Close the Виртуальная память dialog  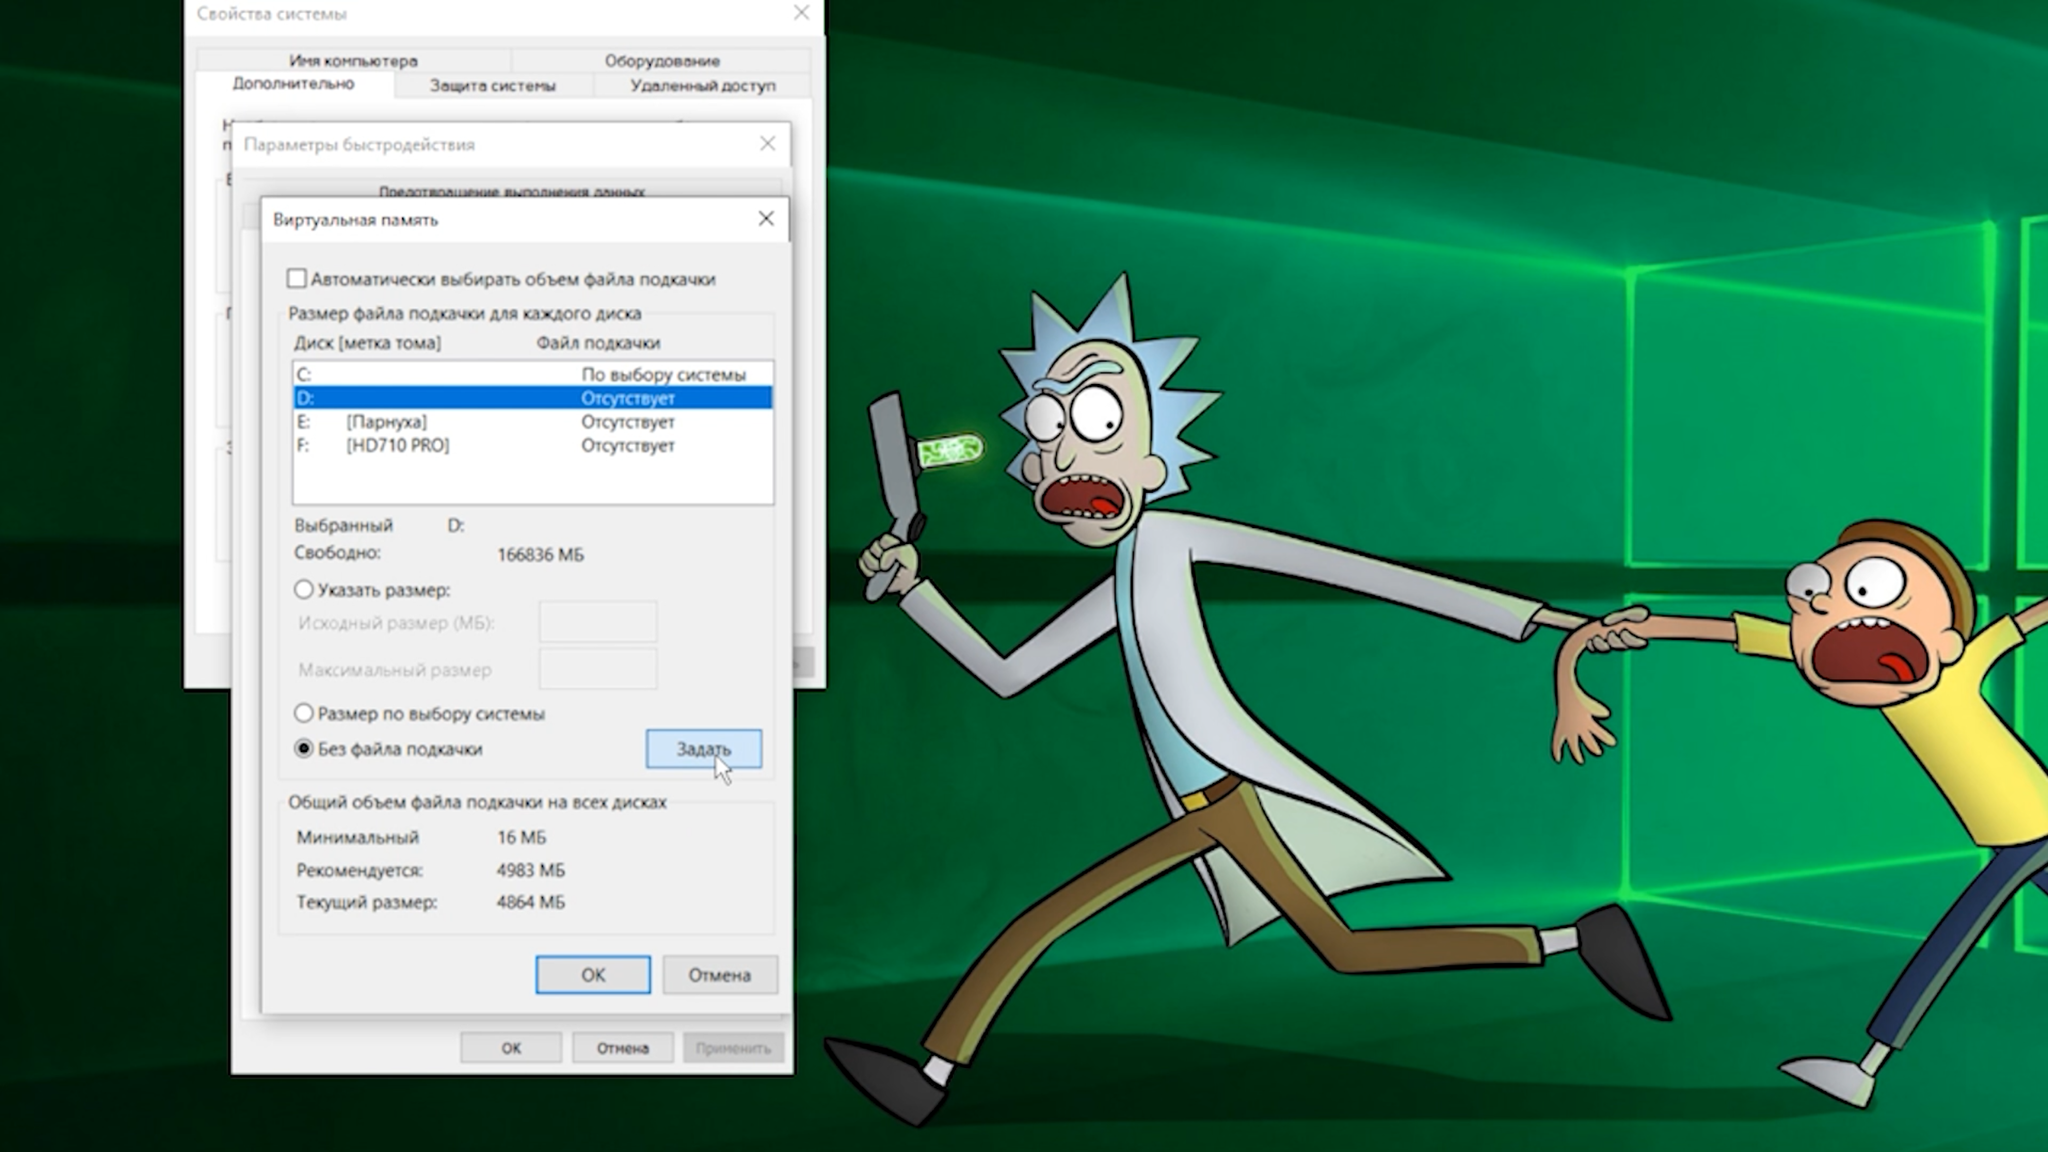tap(766, 219)
